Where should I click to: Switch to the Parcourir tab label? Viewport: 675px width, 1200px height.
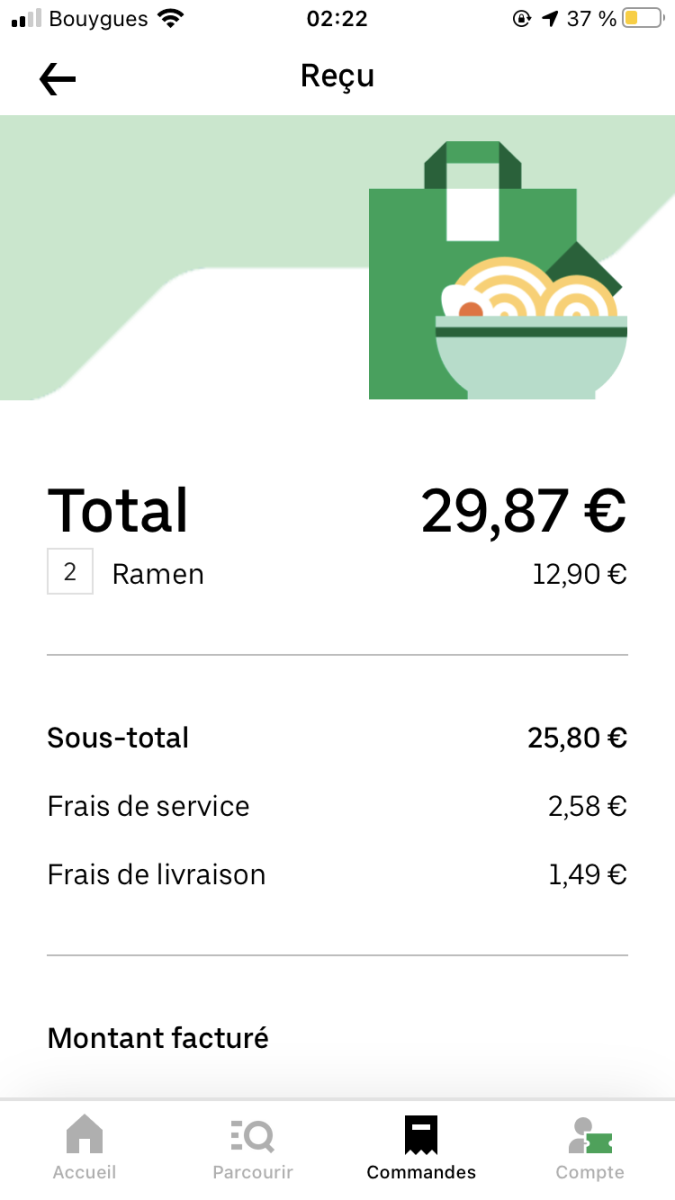tap(252, 1172)
